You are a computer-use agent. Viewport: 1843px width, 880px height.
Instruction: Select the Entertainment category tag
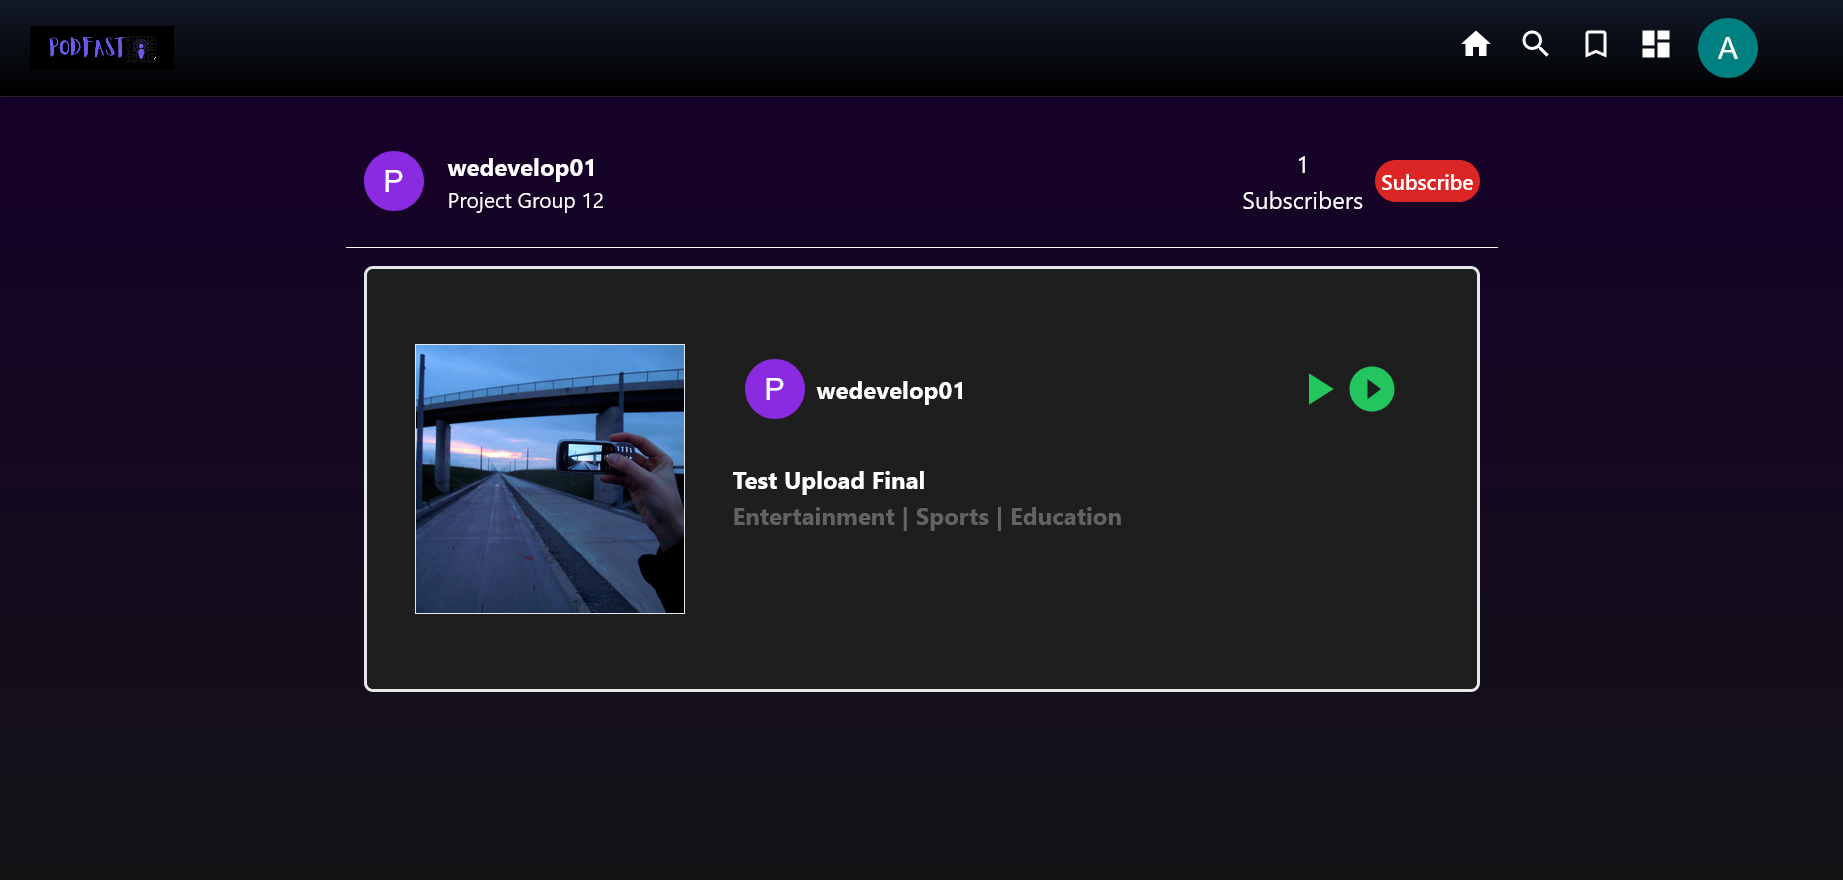coord(813,517)
